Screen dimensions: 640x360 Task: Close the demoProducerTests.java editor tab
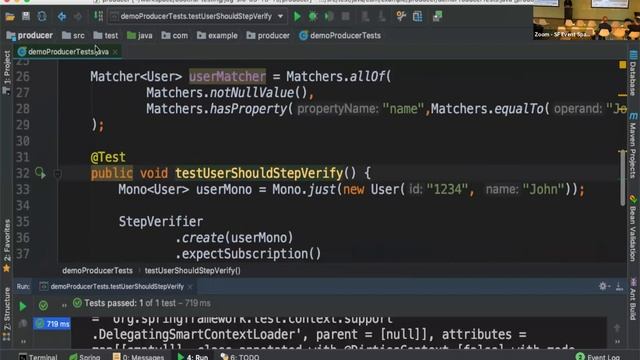[116, 52]
